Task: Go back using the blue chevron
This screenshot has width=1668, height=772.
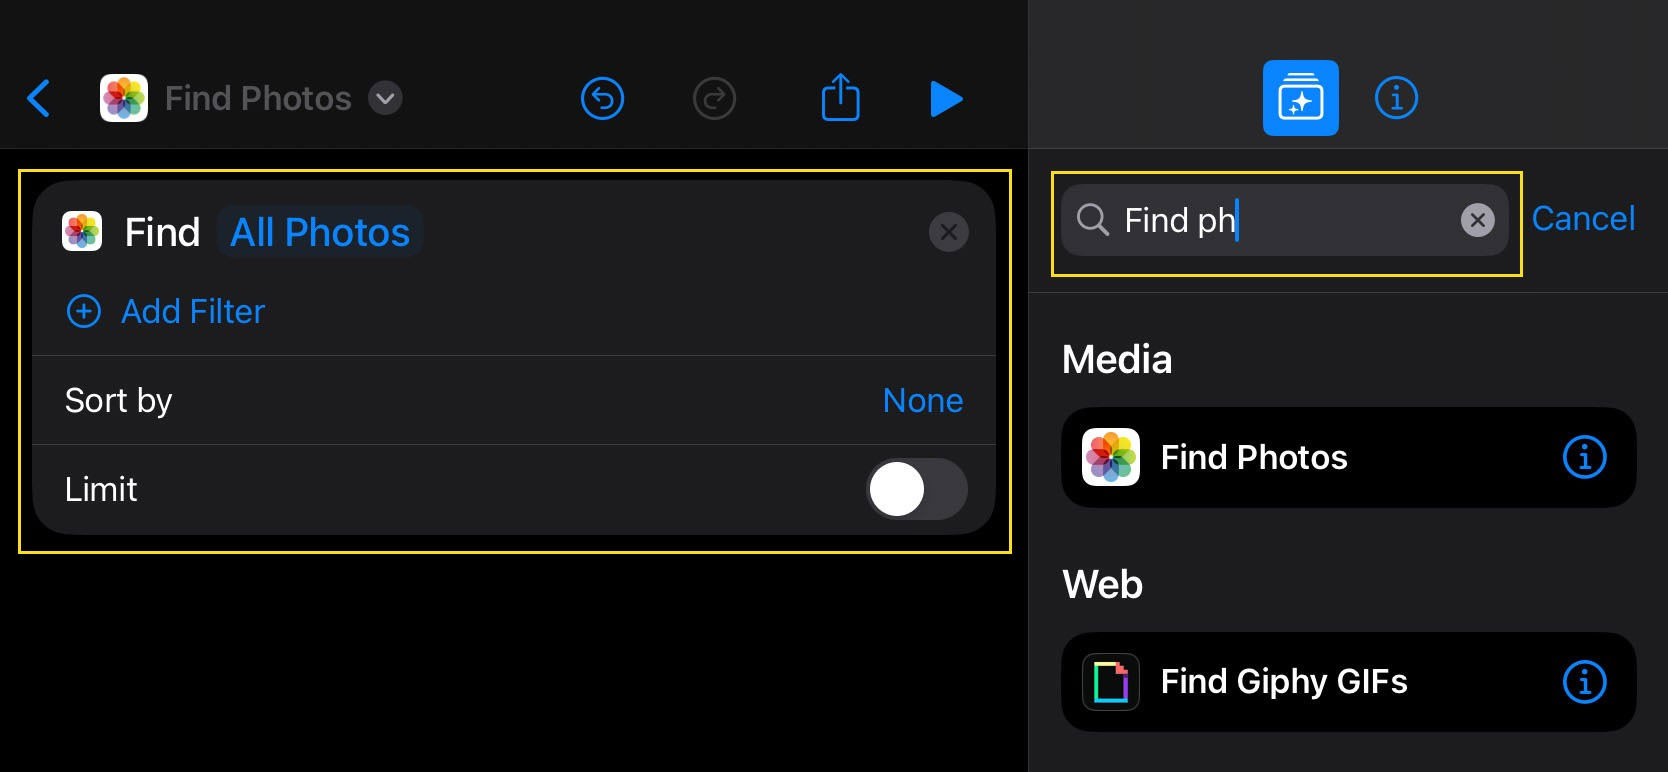Action: coord(38,98)
